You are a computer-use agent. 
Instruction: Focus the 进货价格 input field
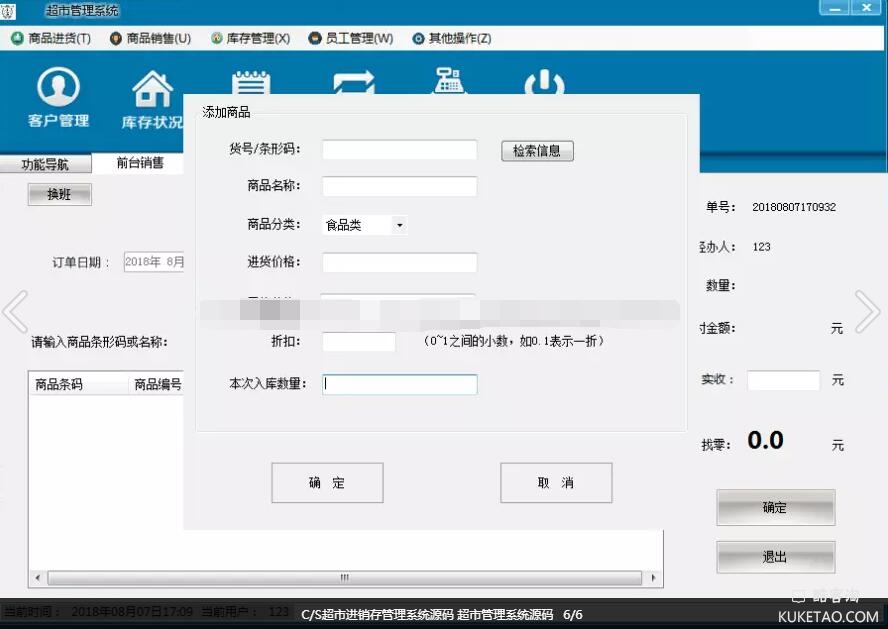click(x=399, y=262)
